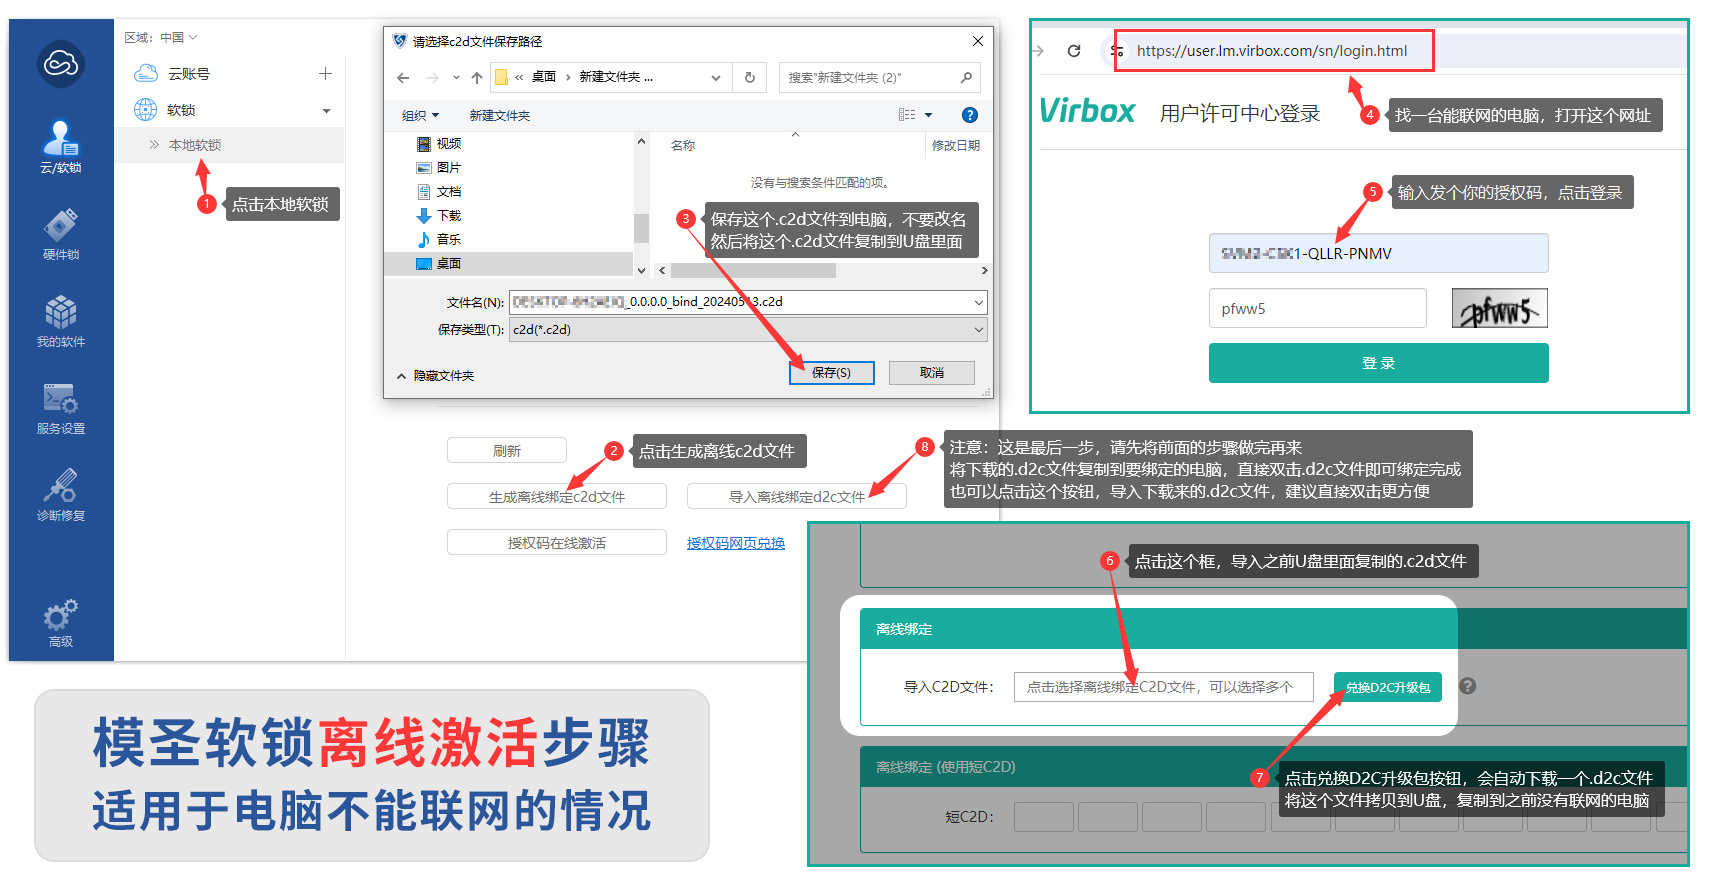Viewport: 1709px width, 887px height.
Task: Open 我的软件 in the sidebar
Action: pos(60,320)
